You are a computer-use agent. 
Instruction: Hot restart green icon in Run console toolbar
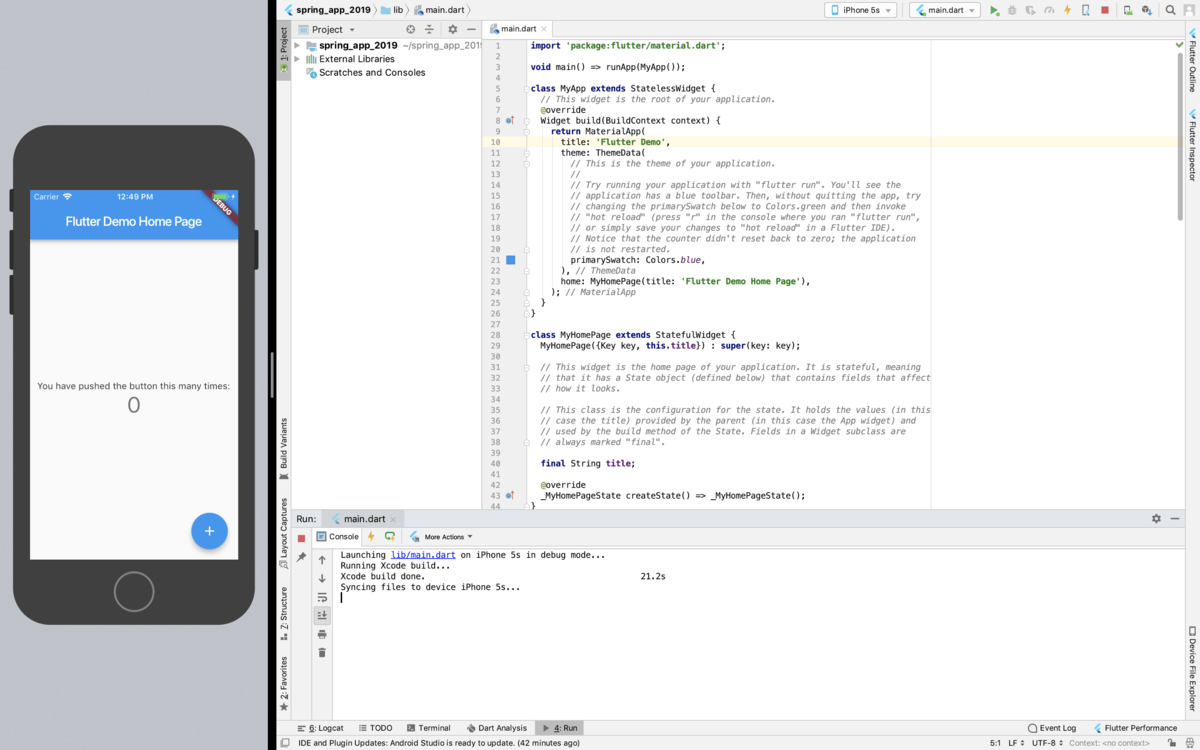389,537
